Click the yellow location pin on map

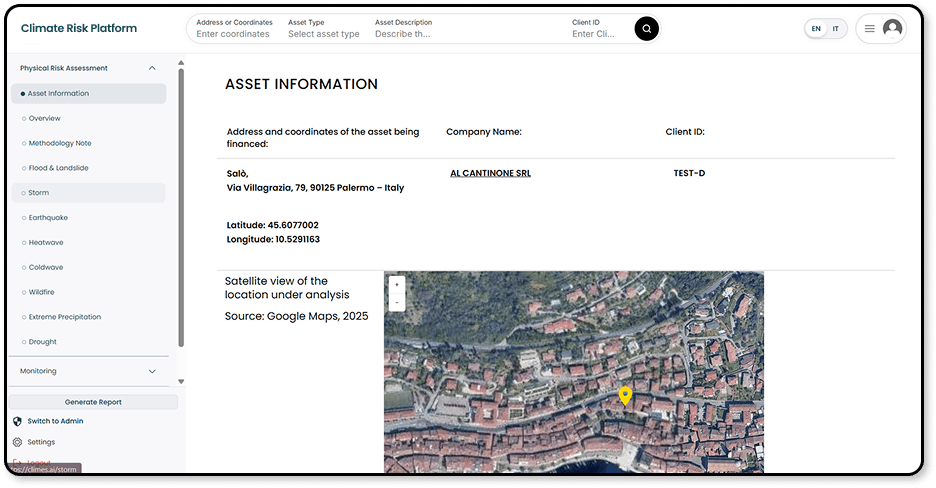click(625, 396)
